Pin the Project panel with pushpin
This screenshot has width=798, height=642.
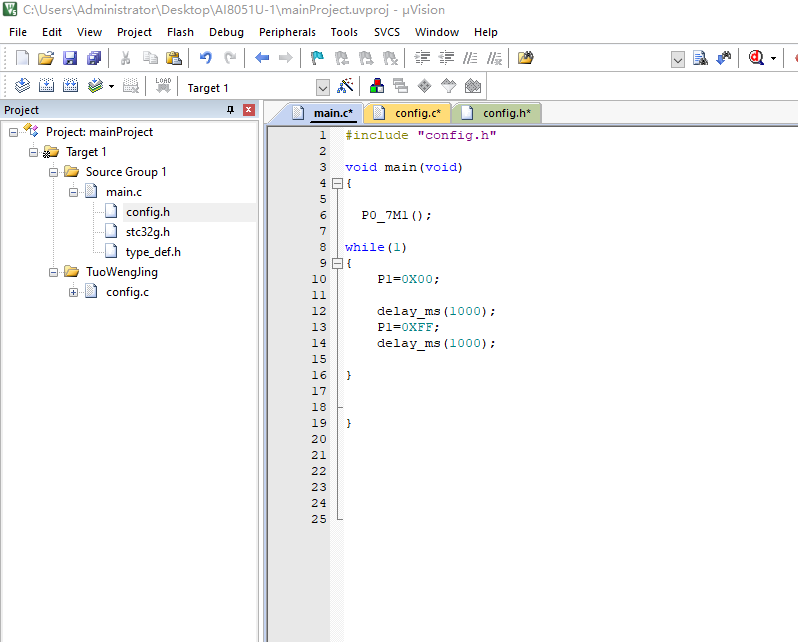pyautogui.click(x=231, y=110)
